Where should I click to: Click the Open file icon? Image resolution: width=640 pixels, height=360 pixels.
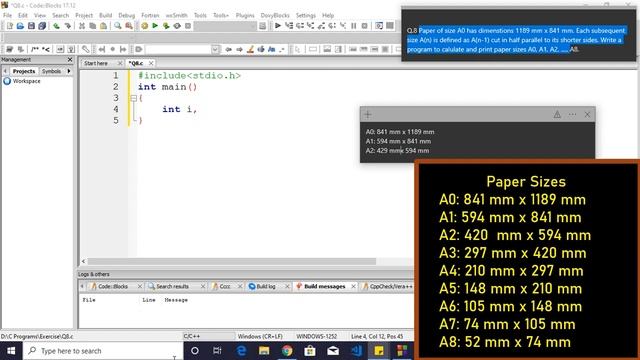pos(20,26)
